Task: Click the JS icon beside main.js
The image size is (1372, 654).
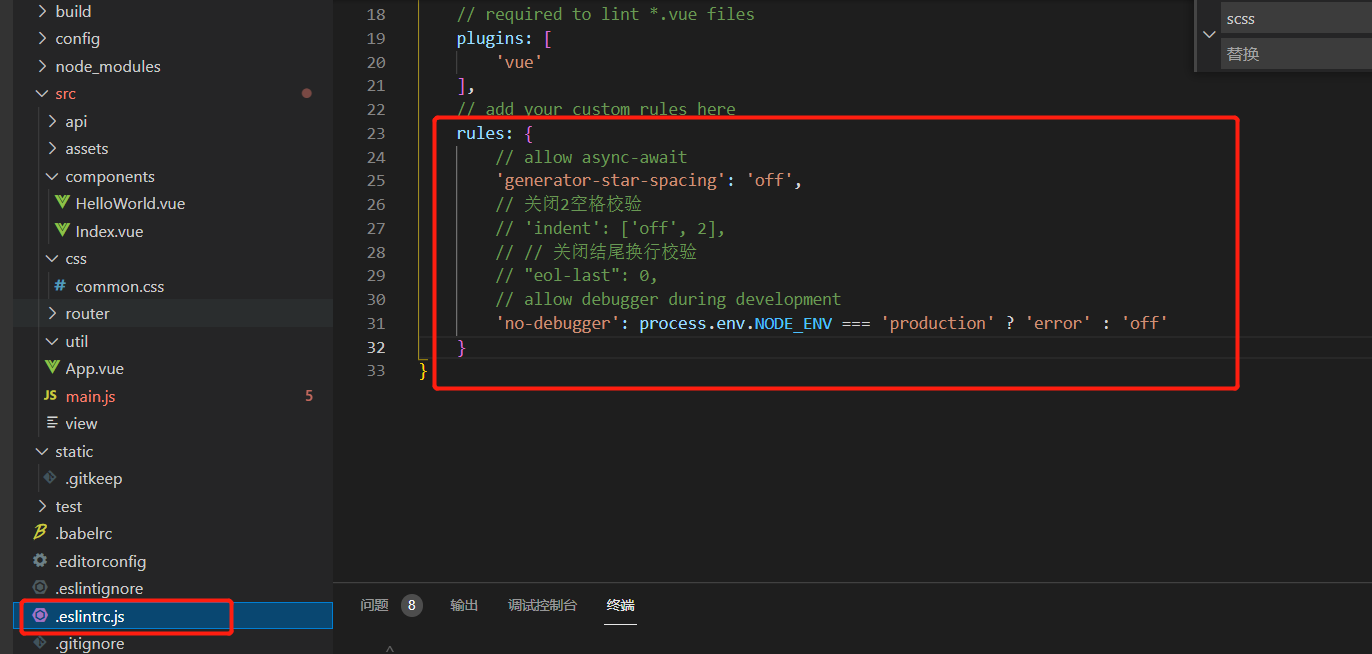Action: point(50,396)
